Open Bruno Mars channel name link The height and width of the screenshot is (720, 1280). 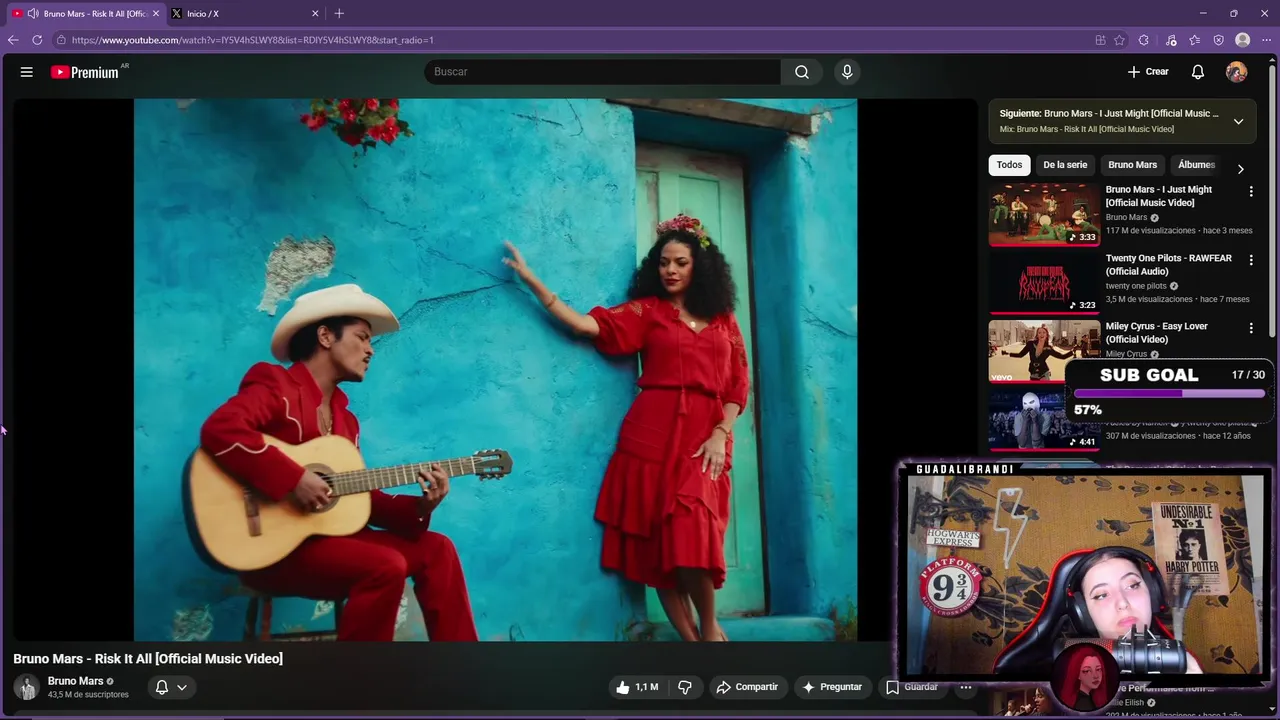tap(76, 681)
